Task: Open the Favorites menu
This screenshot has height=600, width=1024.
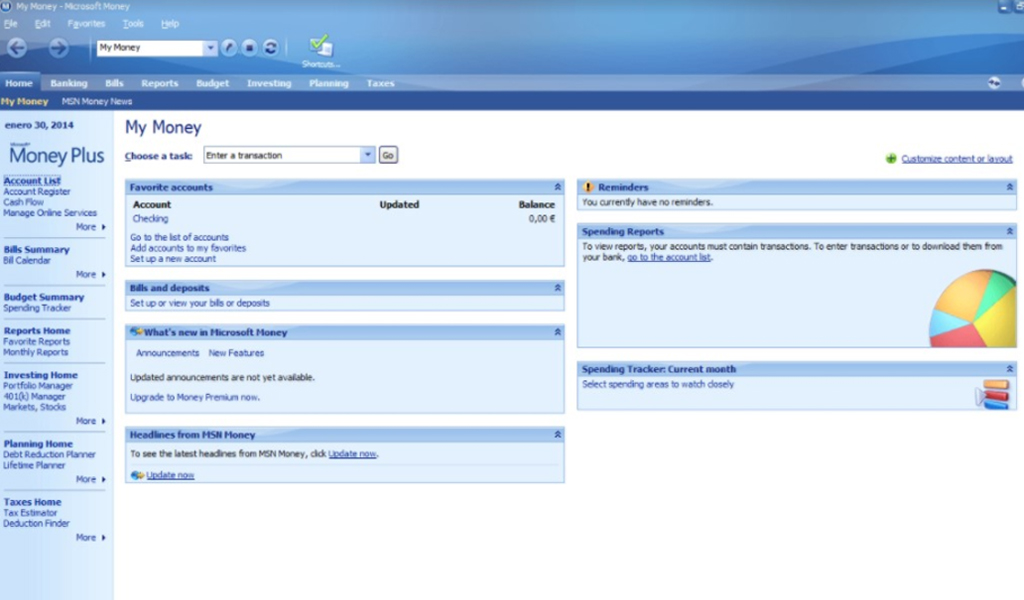Action: click(x=86, y=23)
